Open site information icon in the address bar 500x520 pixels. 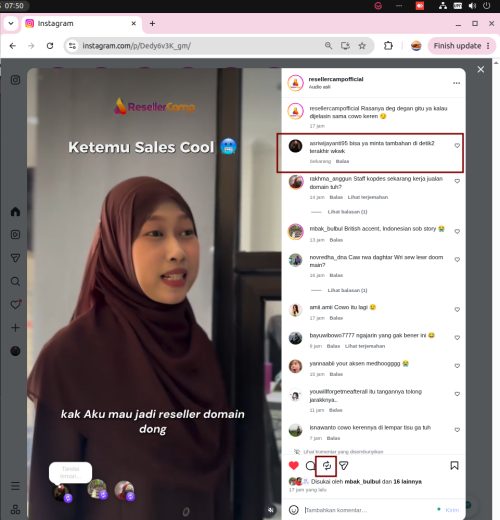tap(72, 46)
